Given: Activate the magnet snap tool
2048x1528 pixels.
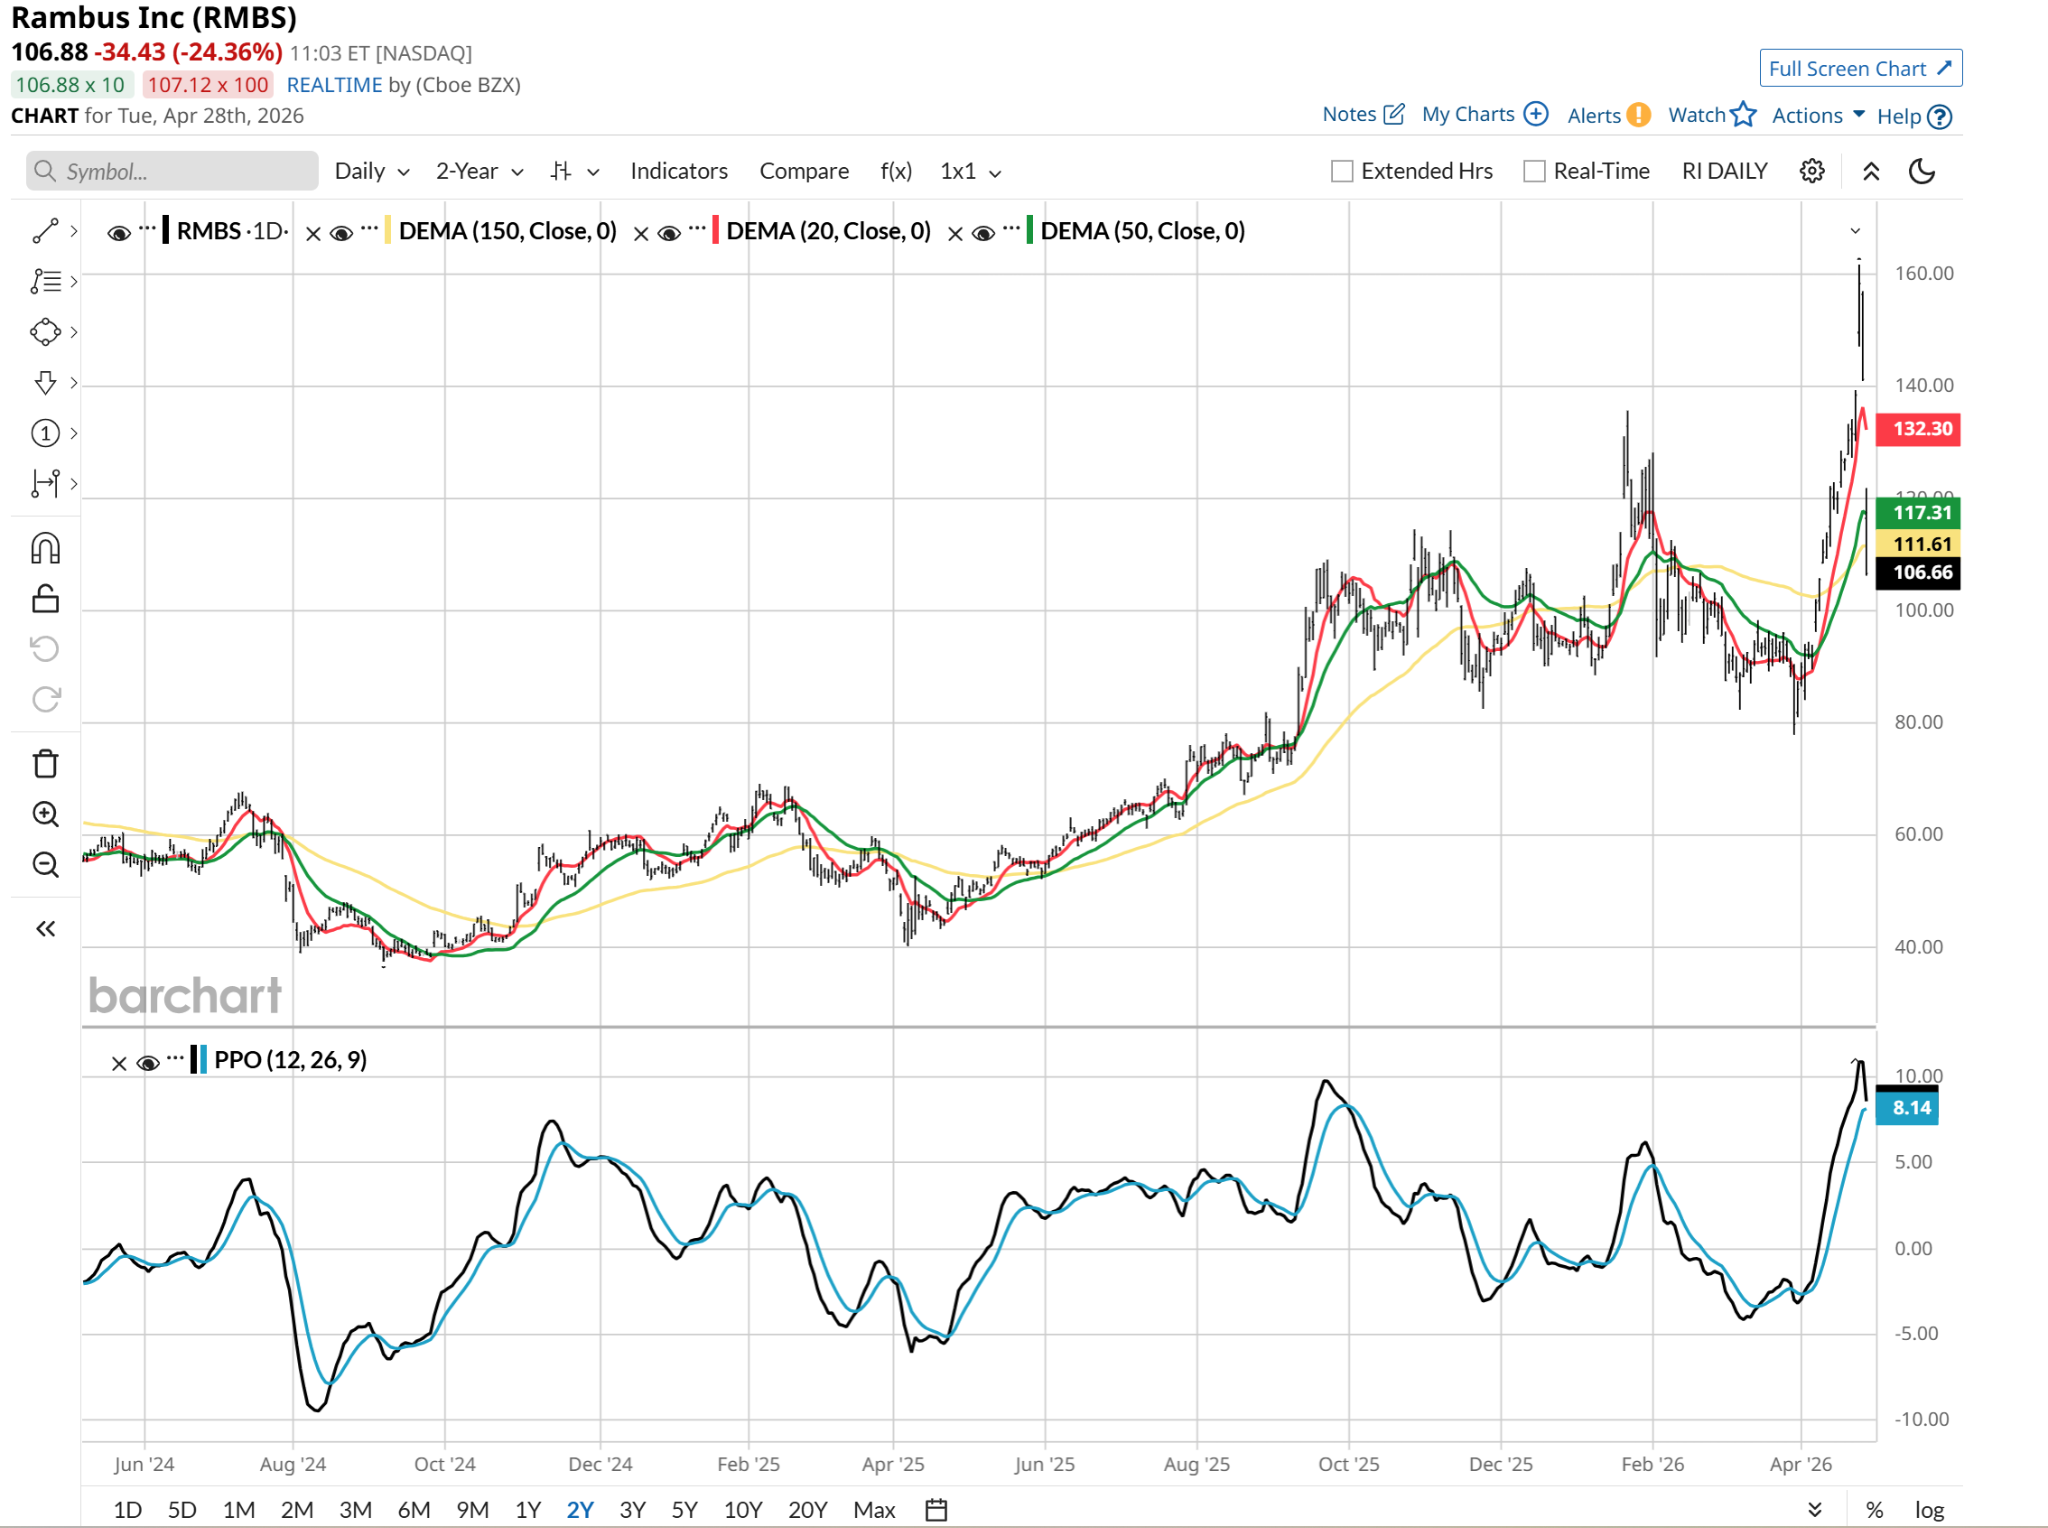Looking at the screenshot, I should 45,548.
